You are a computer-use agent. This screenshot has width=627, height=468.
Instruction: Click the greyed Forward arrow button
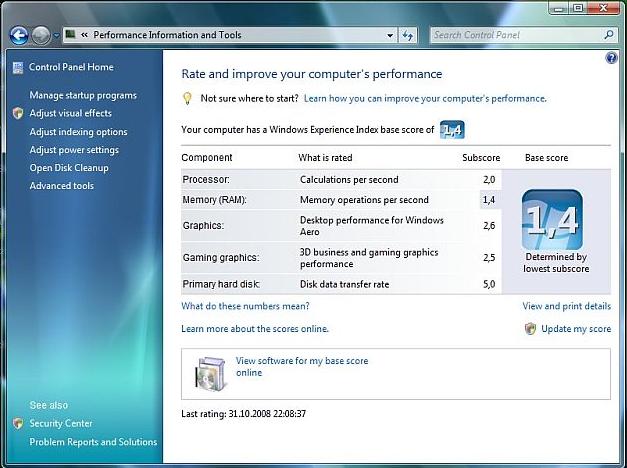click(41, 36)
